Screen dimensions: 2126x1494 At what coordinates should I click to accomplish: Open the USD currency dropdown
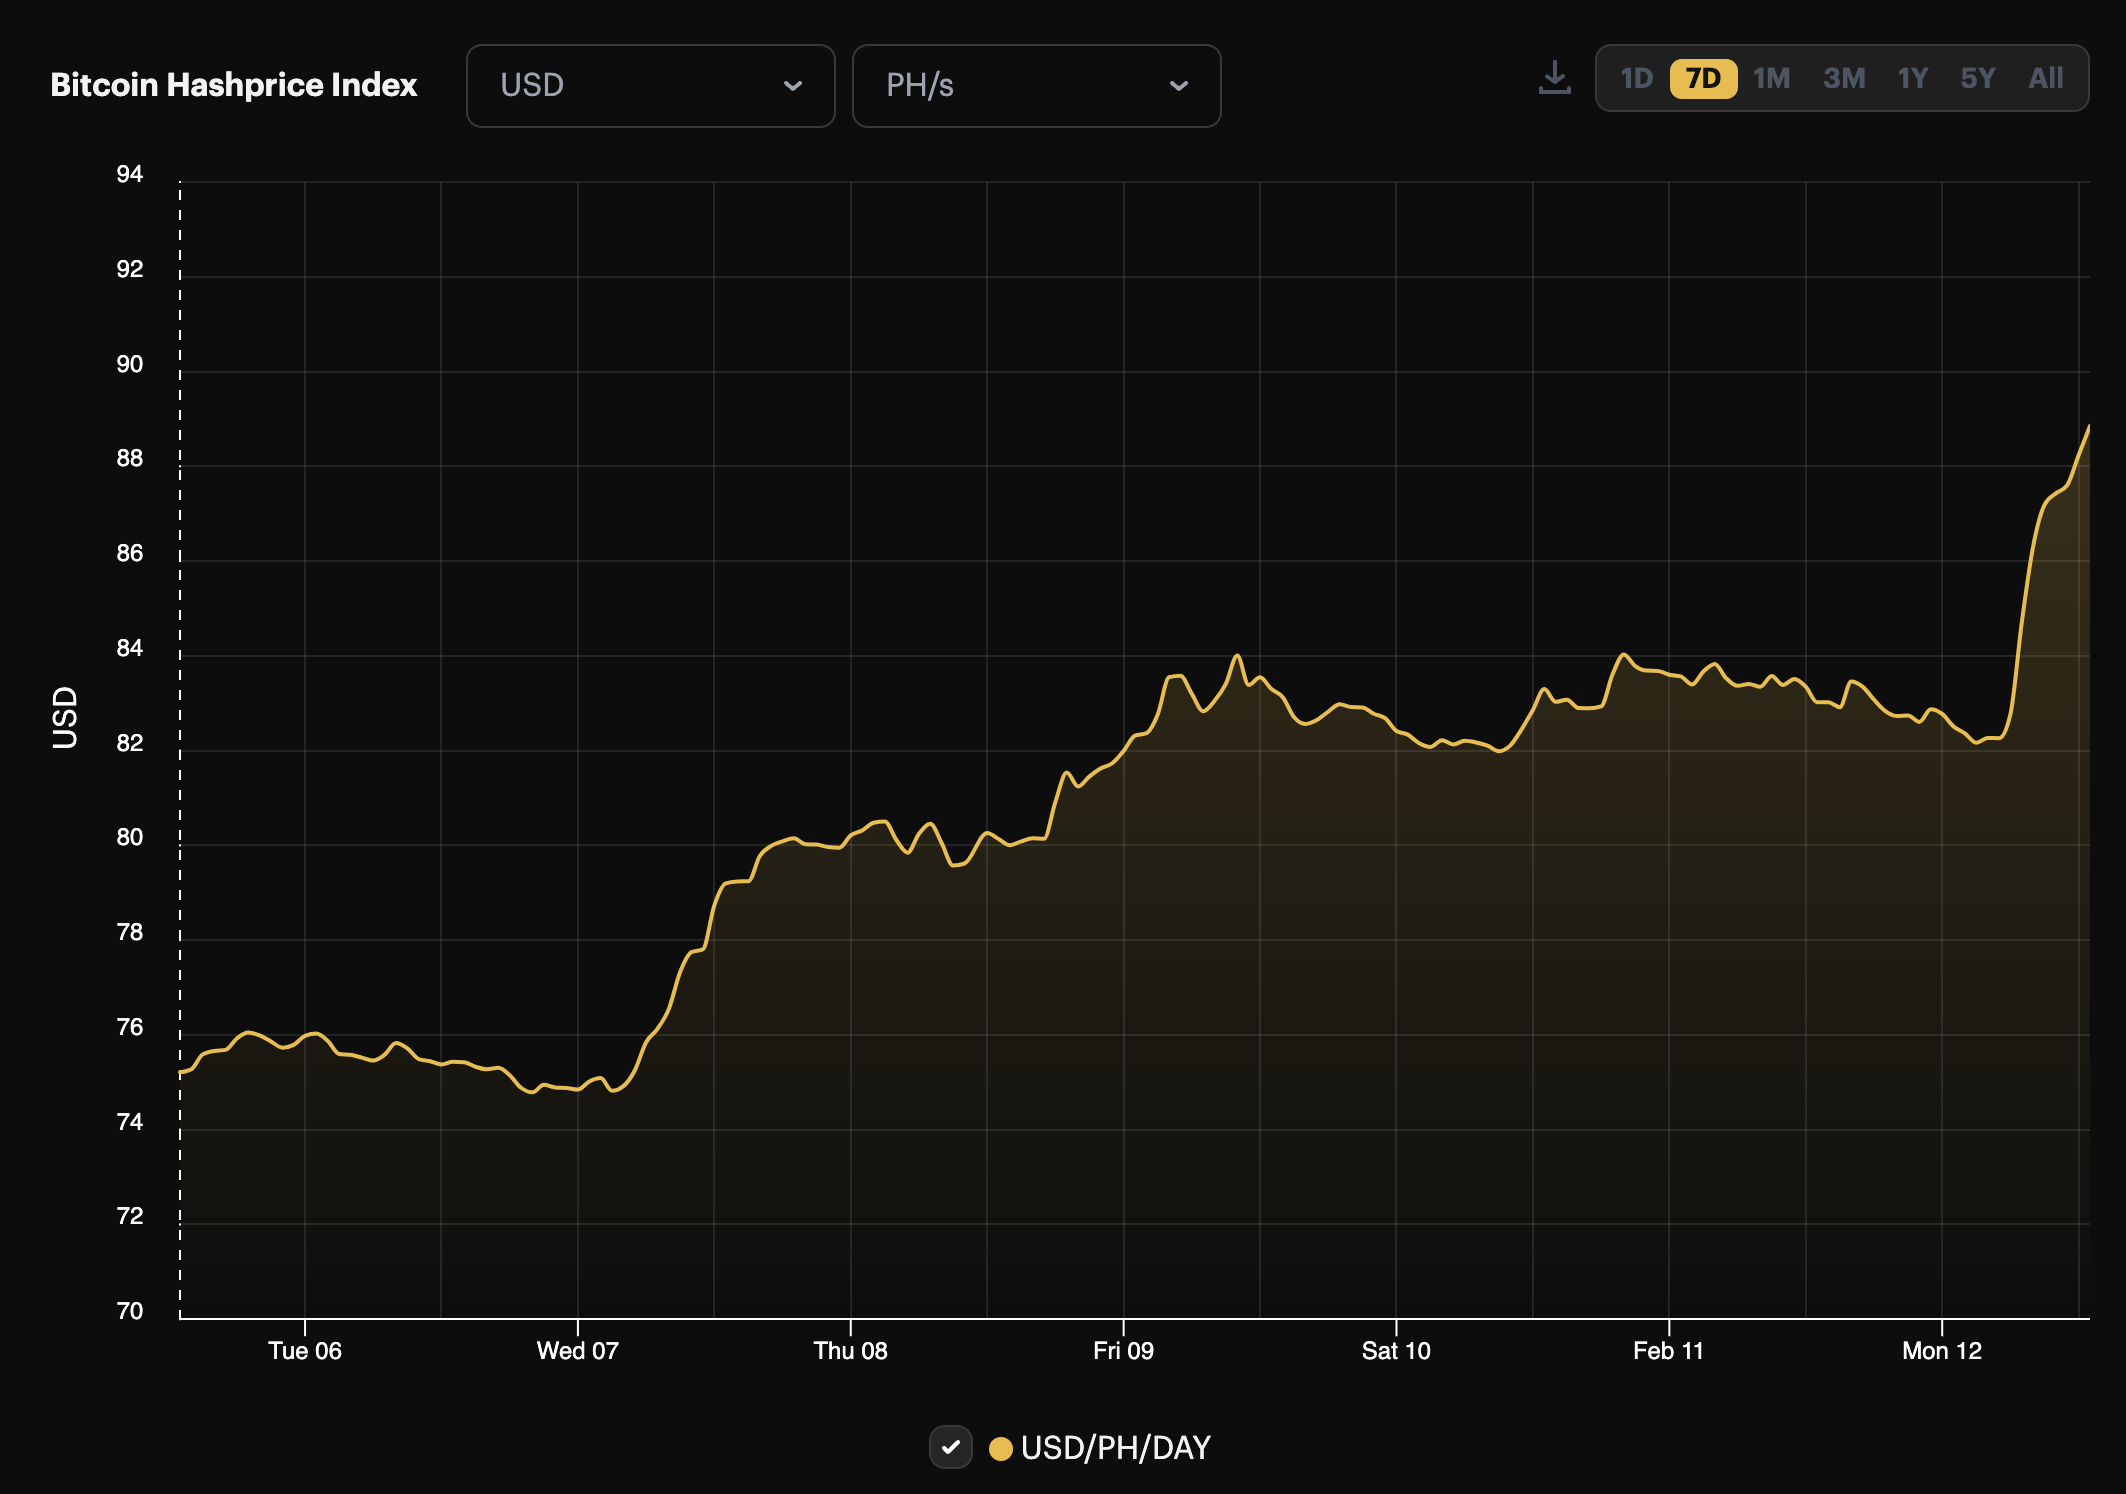(x=650, y=86)
